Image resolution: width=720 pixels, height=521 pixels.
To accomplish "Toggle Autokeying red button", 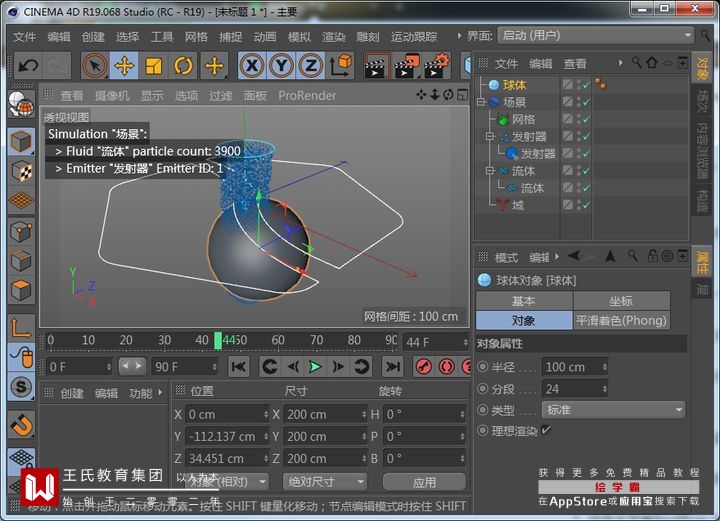I will click(x=446, y=366).
